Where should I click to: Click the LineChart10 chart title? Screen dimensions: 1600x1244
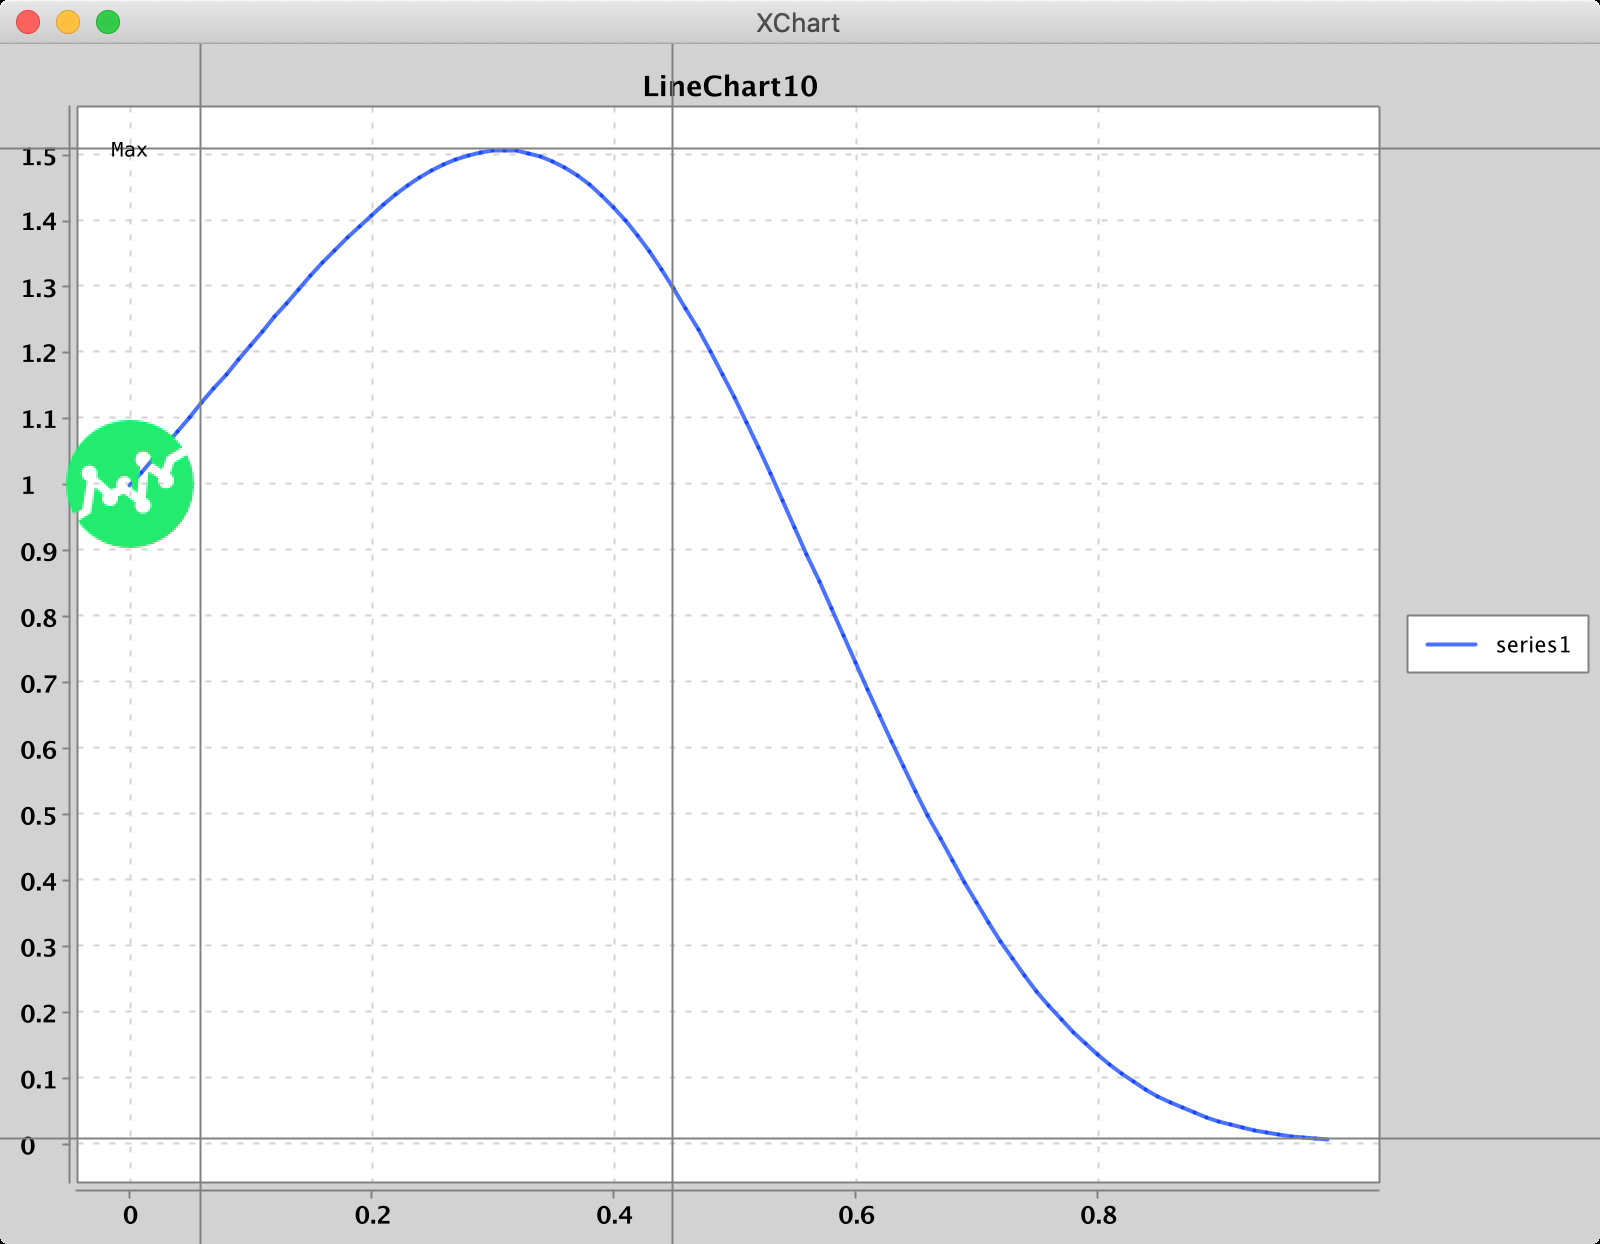730,86
